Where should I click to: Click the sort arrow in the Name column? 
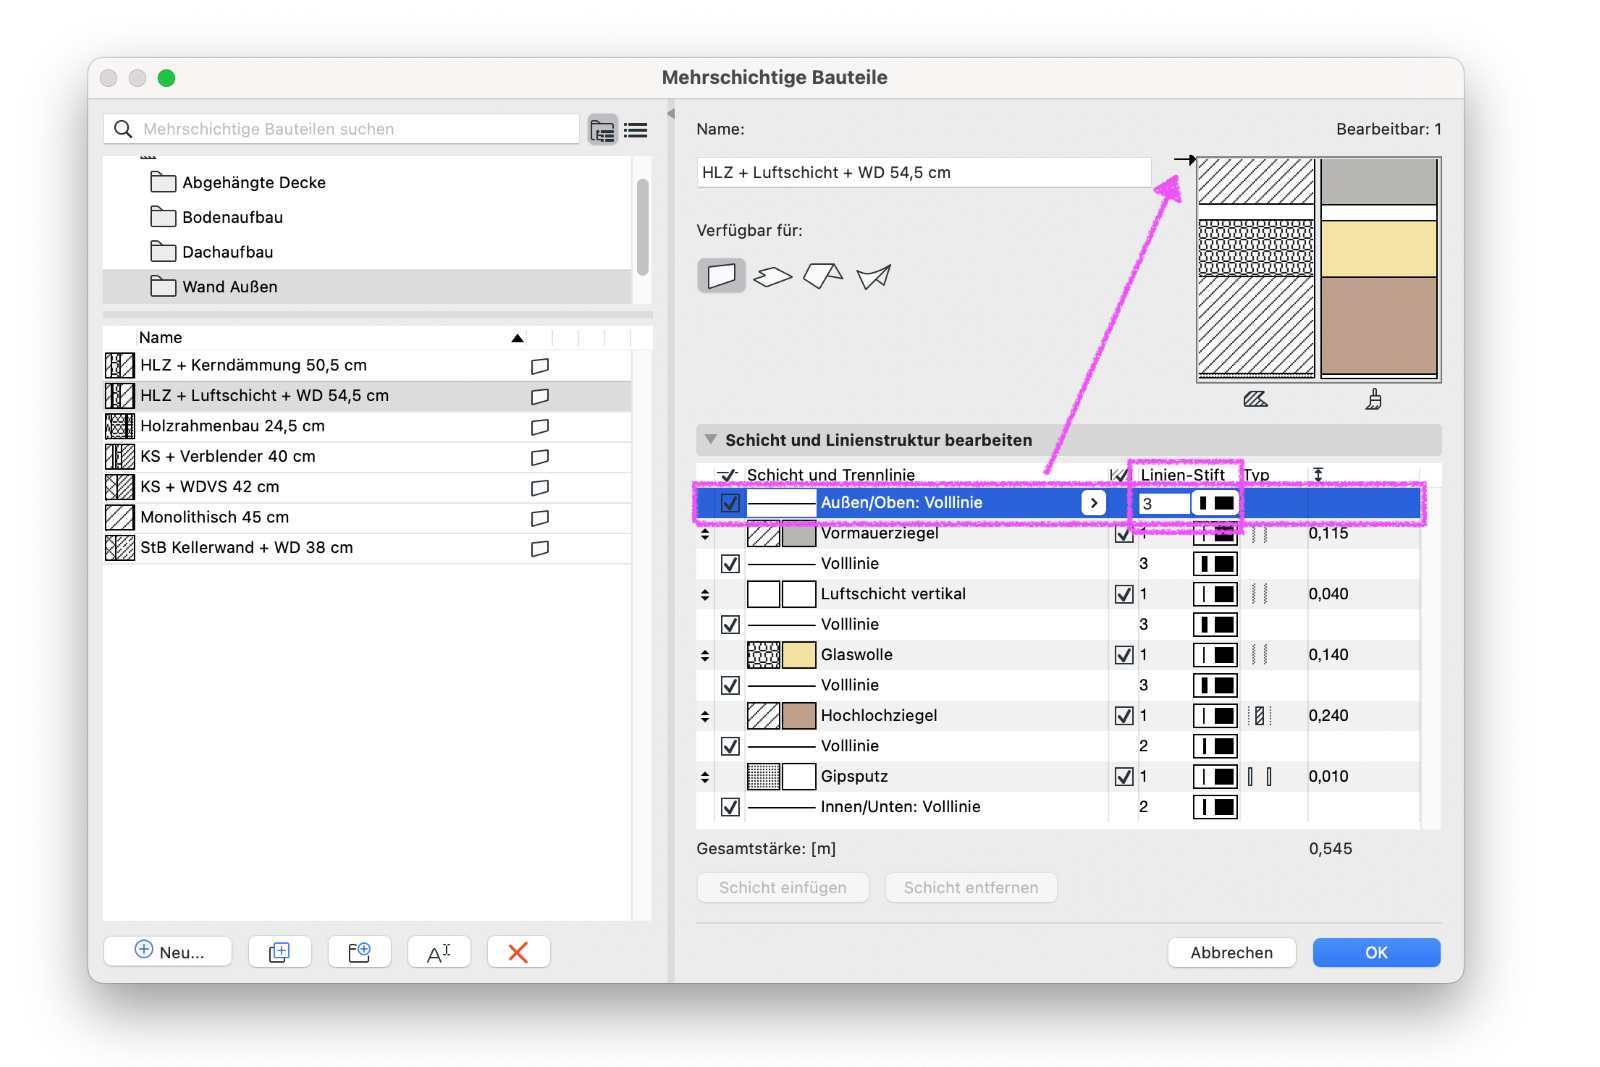tap(517, 338)
